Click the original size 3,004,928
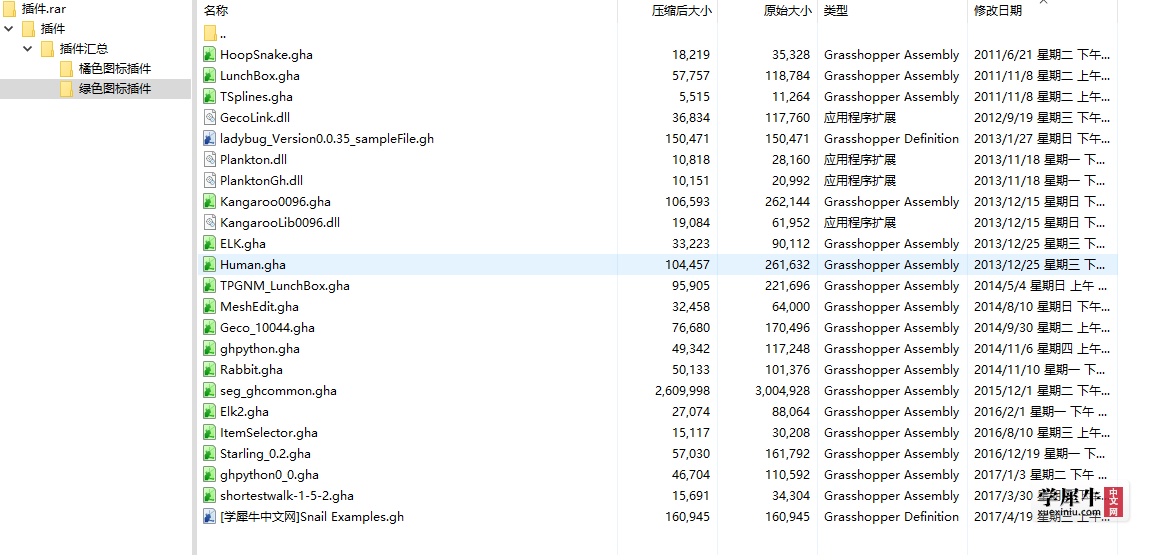1163x555 pixels. point(783,390)
